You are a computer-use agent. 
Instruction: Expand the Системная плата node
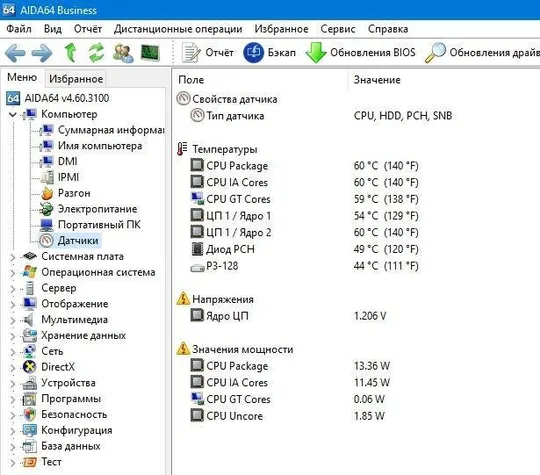pyautogui.click(x=13, y=257)
